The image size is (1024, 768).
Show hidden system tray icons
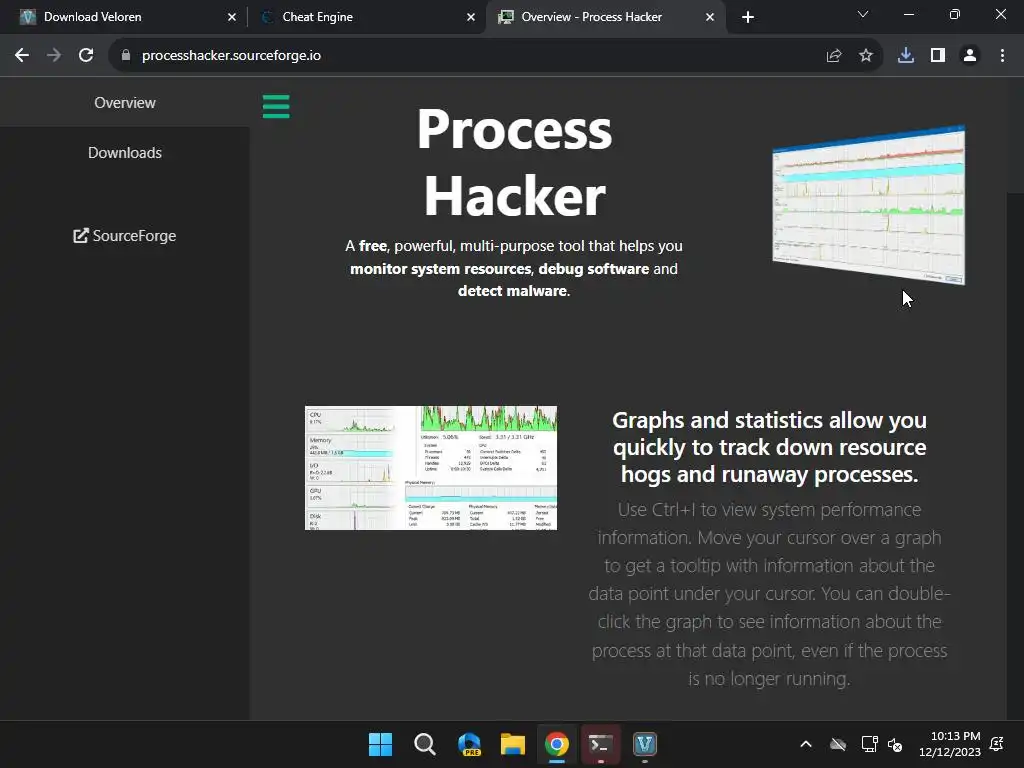(x=806, y=744)
